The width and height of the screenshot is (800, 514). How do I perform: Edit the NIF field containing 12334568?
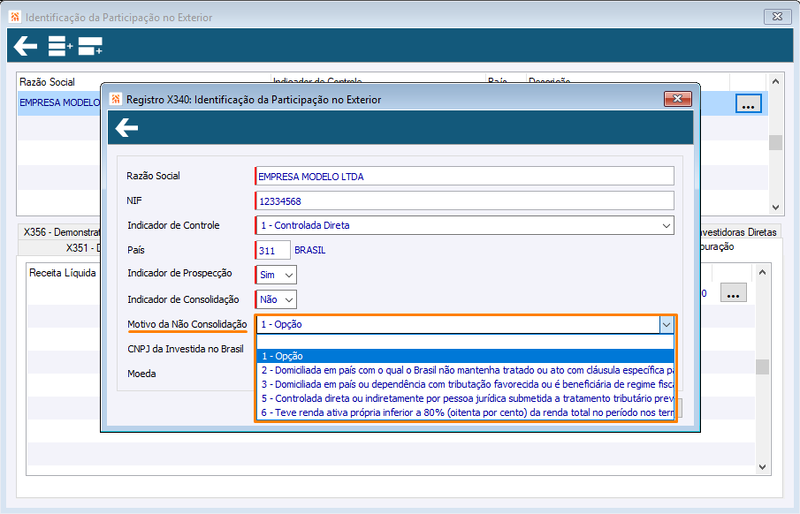[464, 201]
